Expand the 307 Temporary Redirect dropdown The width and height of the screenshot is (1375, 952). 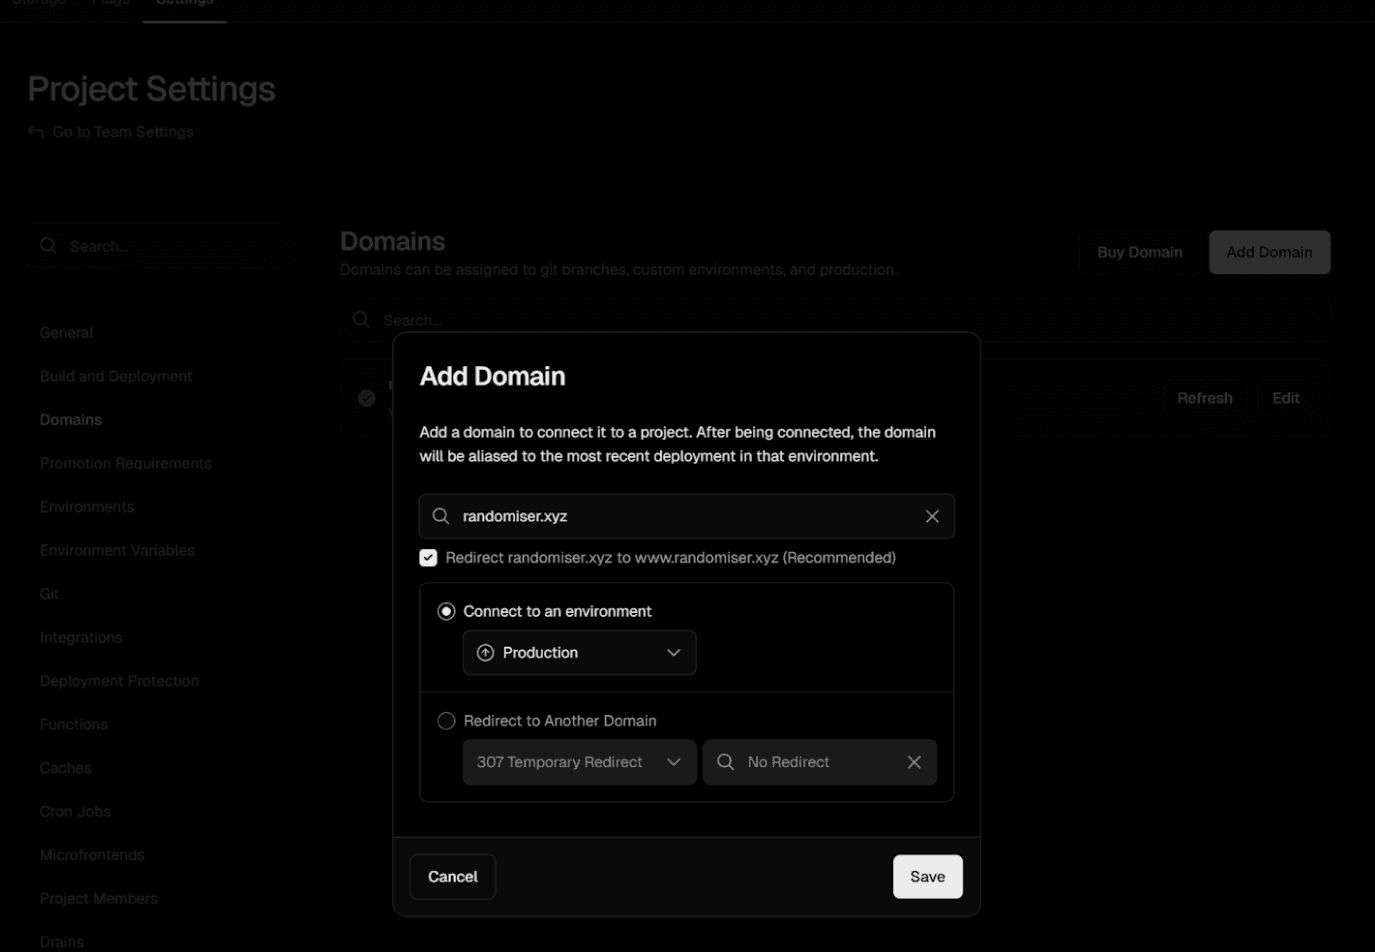click(x=579, y=761)
